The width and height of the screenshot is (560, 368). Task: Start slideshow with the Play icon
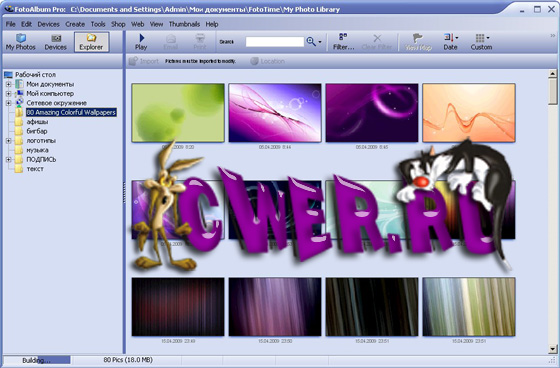141,42
